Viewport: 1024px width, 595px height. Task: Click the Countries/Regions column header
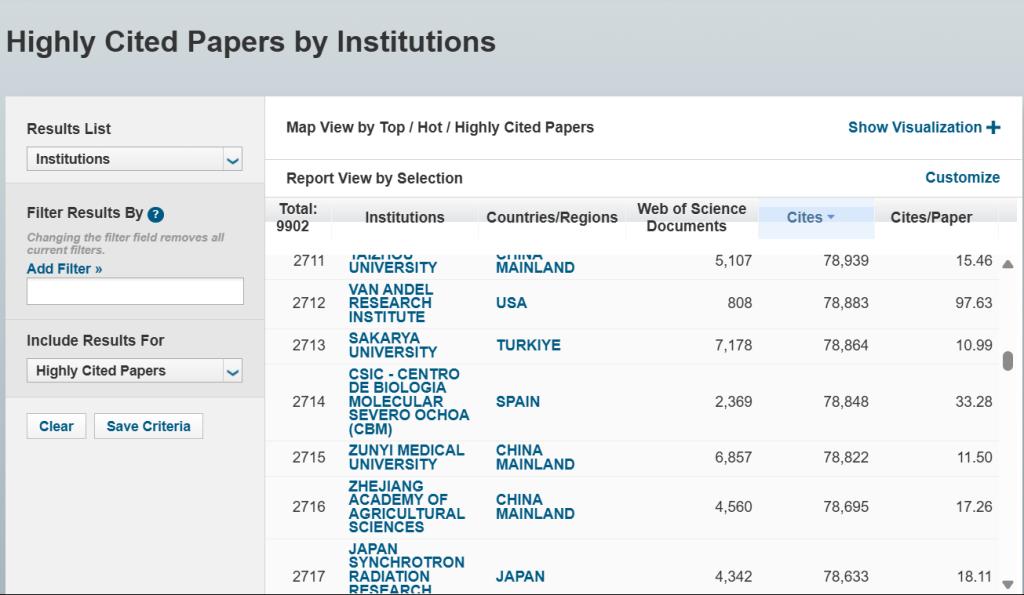point(552,217)
